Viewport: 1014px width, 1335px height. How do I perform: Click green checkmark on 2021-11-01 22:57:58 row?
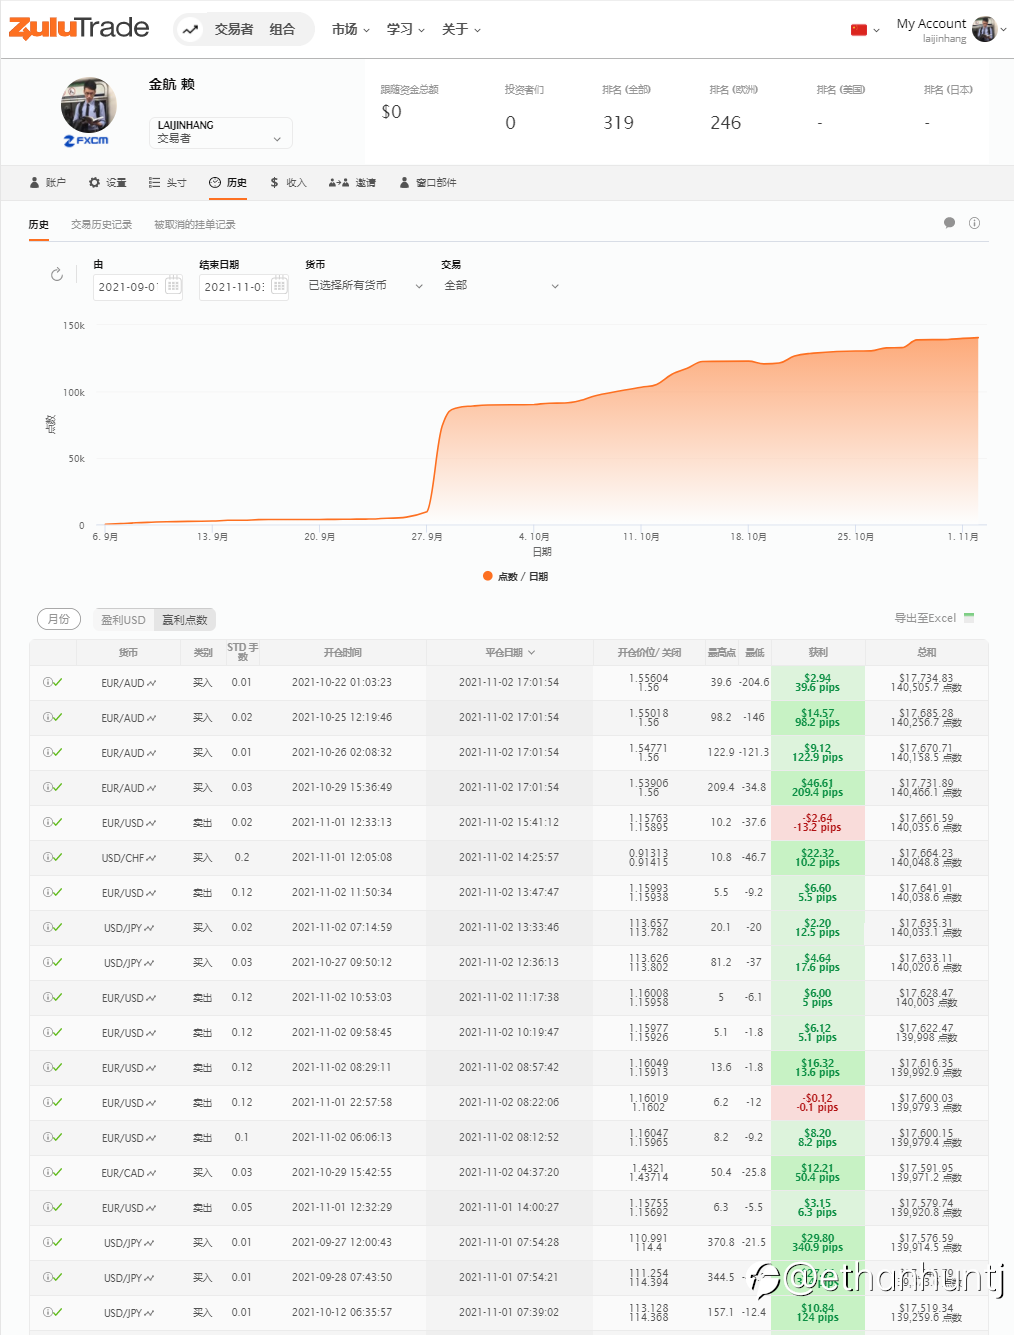[58, 1102]
